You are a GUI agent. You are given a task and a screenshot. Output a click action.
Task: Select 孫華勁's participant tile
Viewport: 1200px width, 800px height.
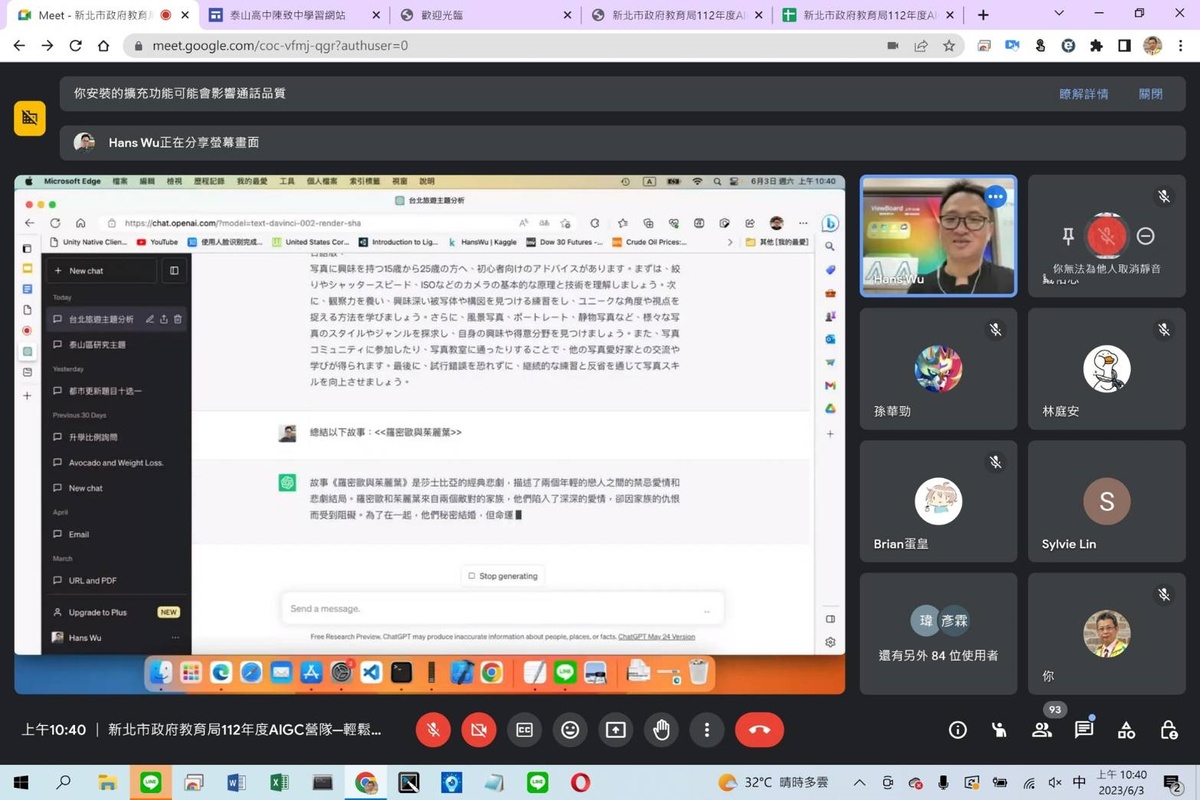938,369
